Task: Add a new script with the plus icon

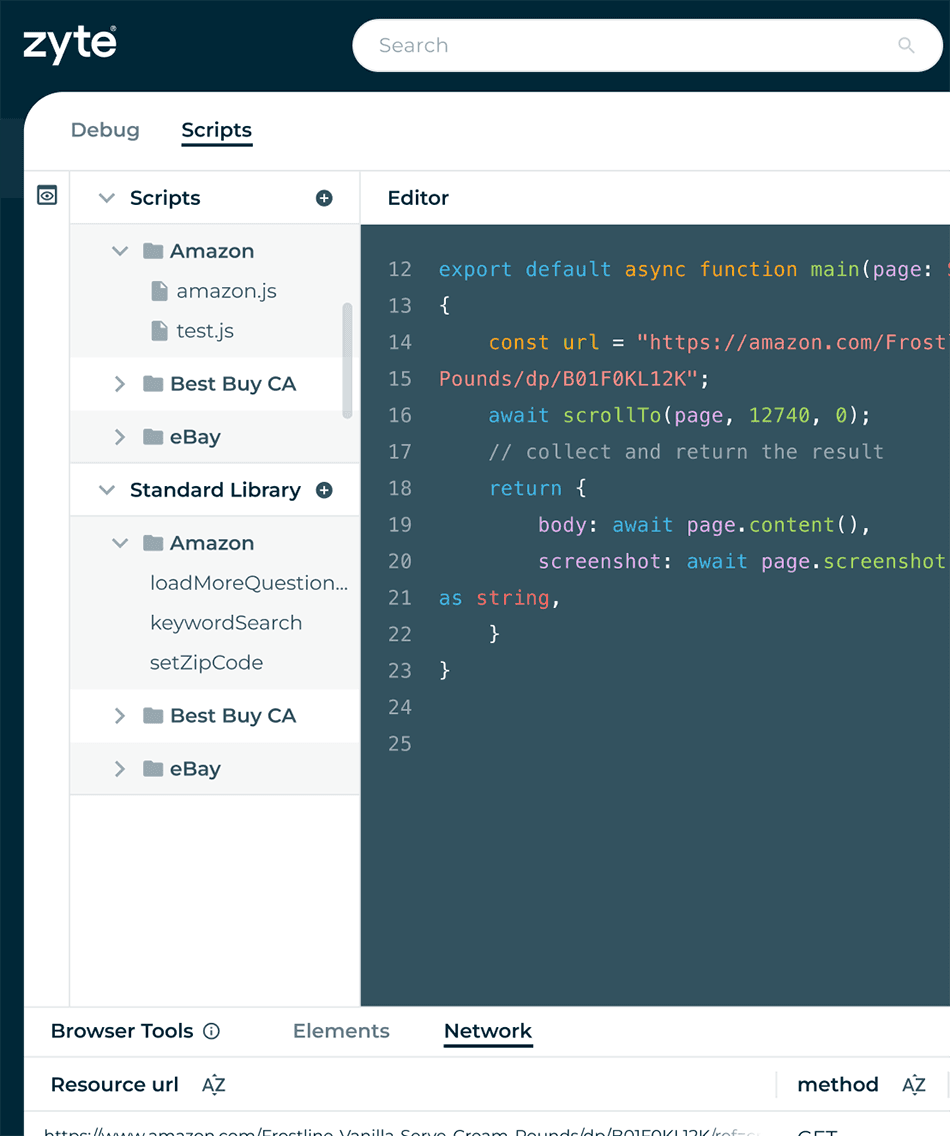Action: [x=324, y=198]
